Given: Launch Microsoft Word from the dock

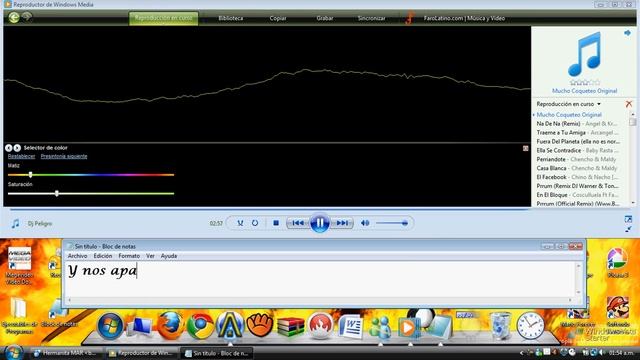Looking at the screenshot, I should tap(351, 327).
